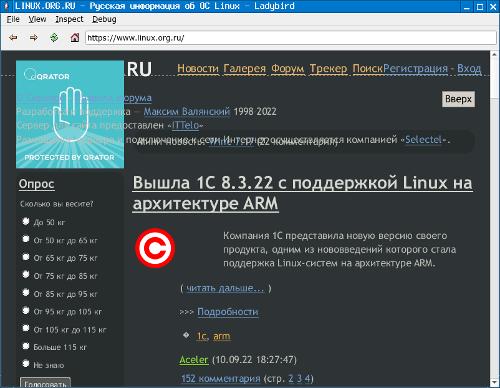The image size is (500, 388).
Task: Select the Больше 115 кг option
Action: pyautogui.click(x=26, y=346)
